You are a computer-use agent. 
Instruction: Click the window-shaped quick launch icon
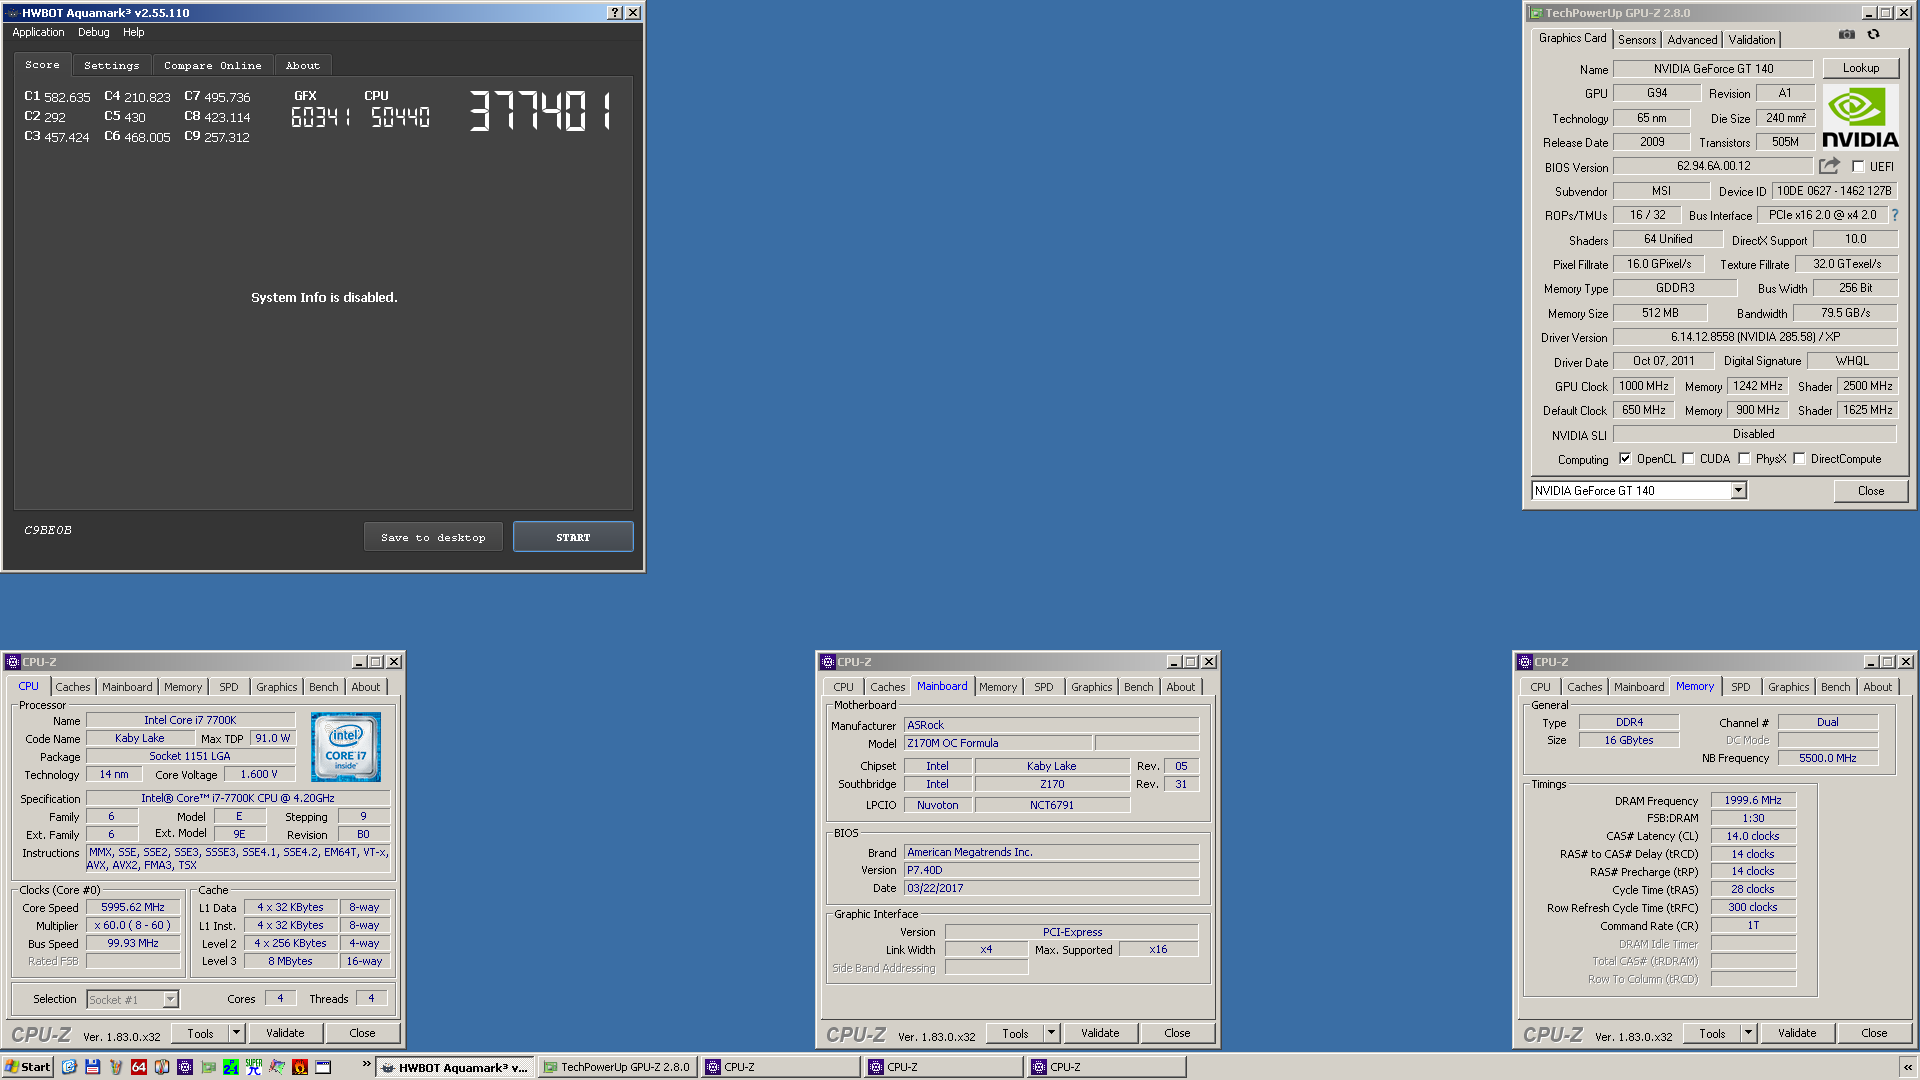coord(323,1067)
